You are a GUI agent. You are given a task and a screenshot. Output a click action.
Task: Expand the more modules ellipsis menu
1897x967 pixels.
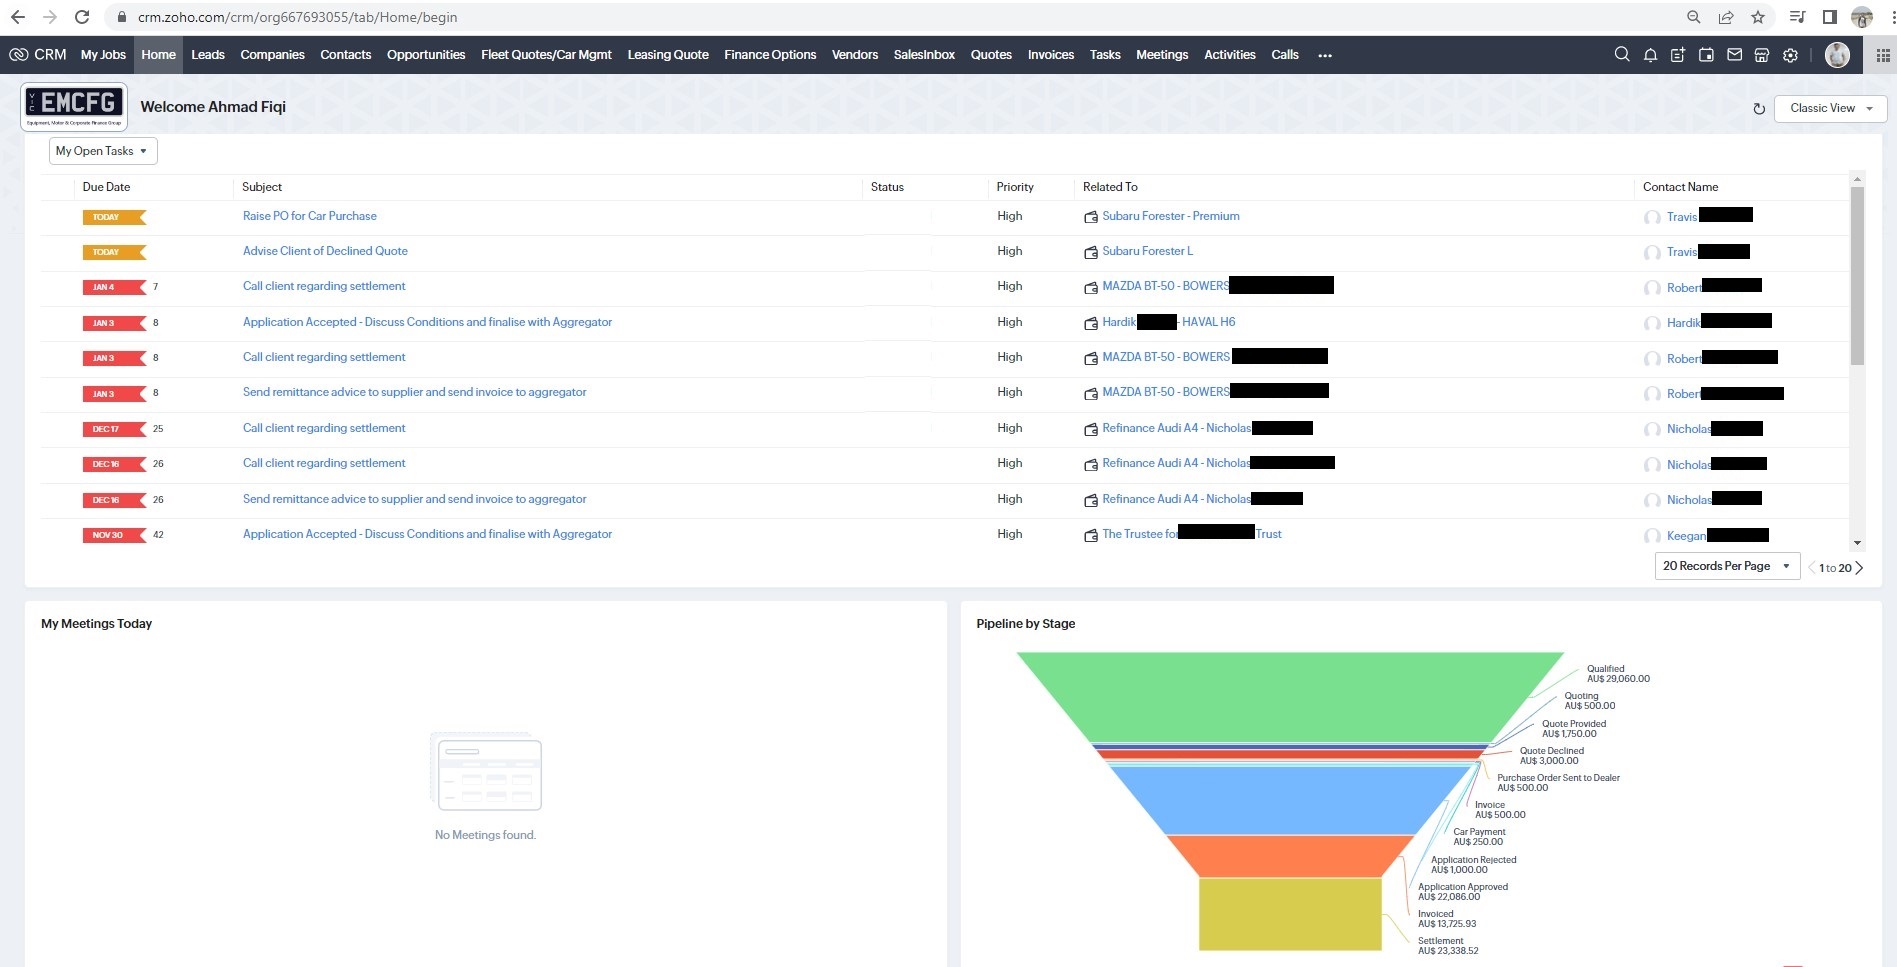click(1325, 55)
